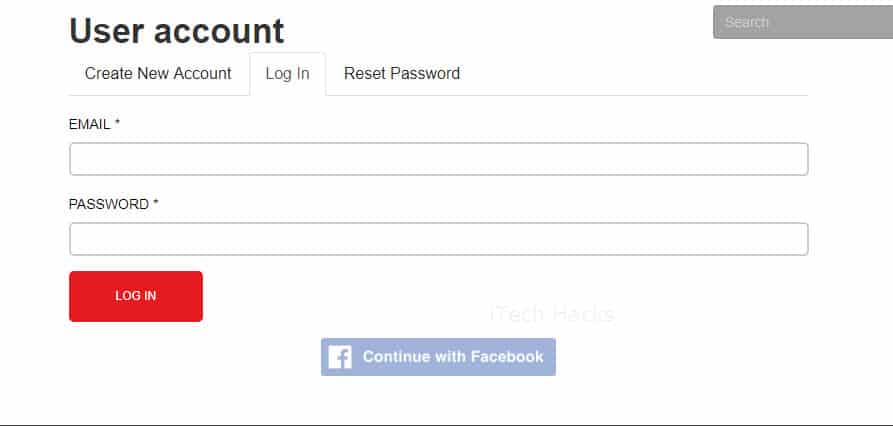Viewport: 893px width, 426px height.
Task: Click the Facebook logo icon
Action: coord(340,357)
